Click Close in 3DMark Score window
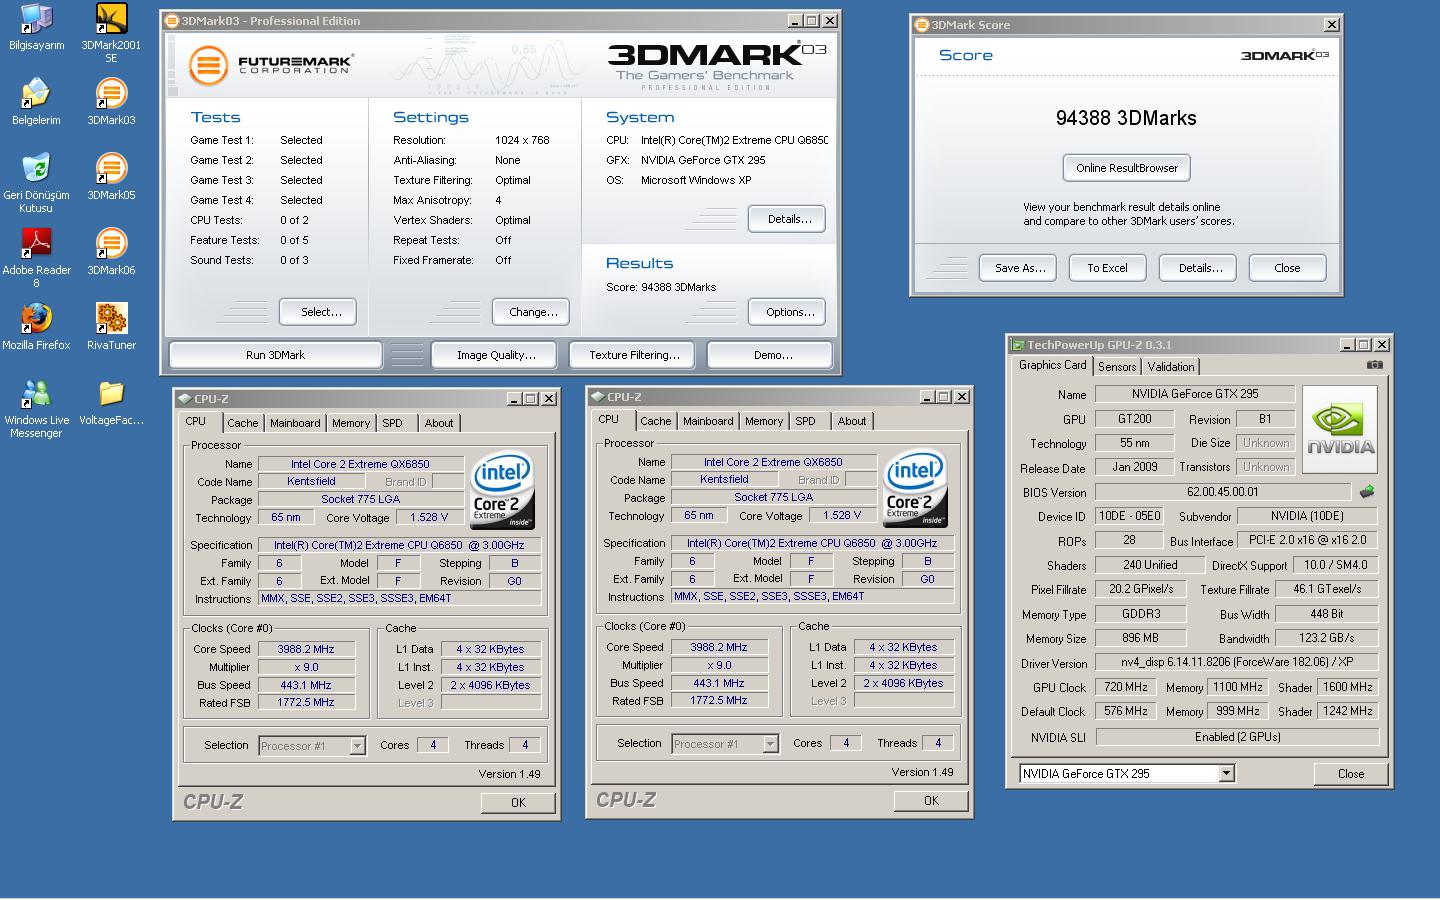1440x900 pixels. (1287, 268)
